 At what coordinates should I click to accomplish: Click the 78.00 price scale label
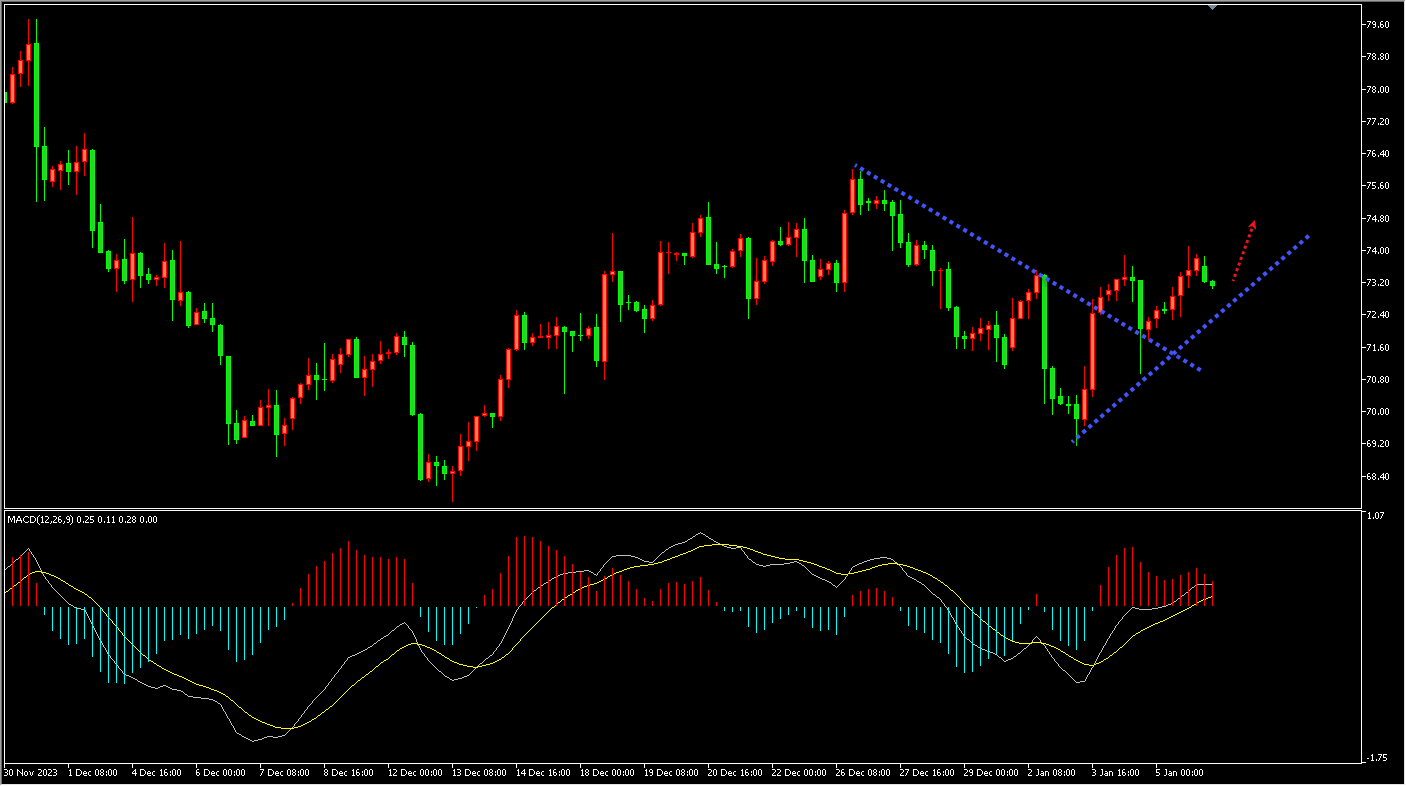[x=1376, y=89]
